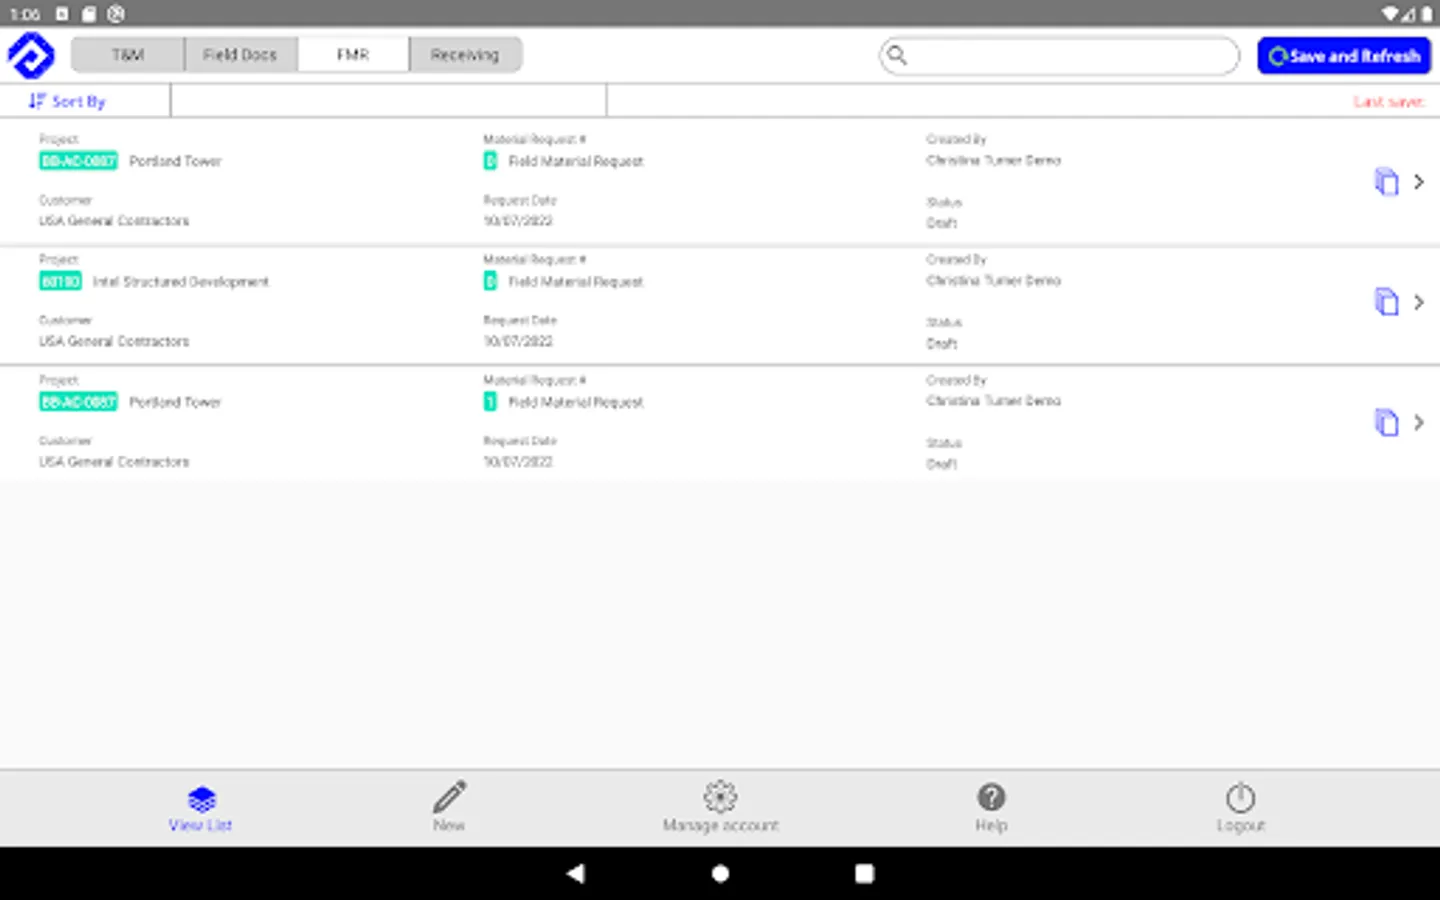Screen dimensions: 1440x900
Task: Tap the material request number badge '1'
Action: (x=490, y=402)
